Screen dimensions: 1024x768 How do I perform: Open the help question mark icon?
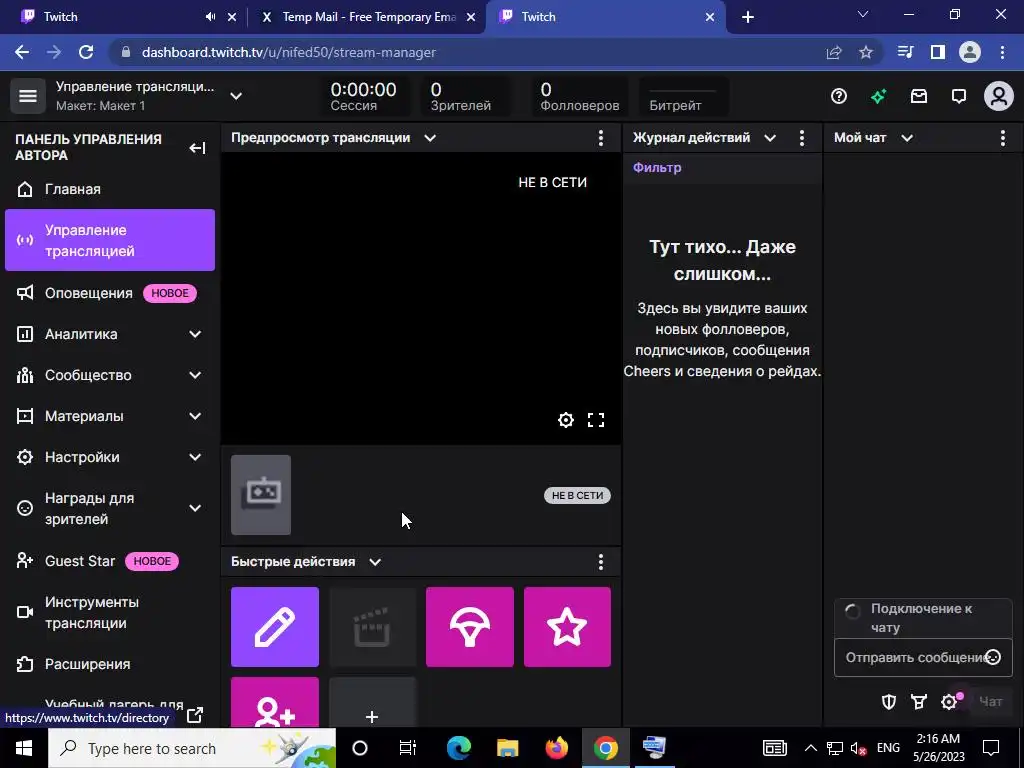(839, 97)
